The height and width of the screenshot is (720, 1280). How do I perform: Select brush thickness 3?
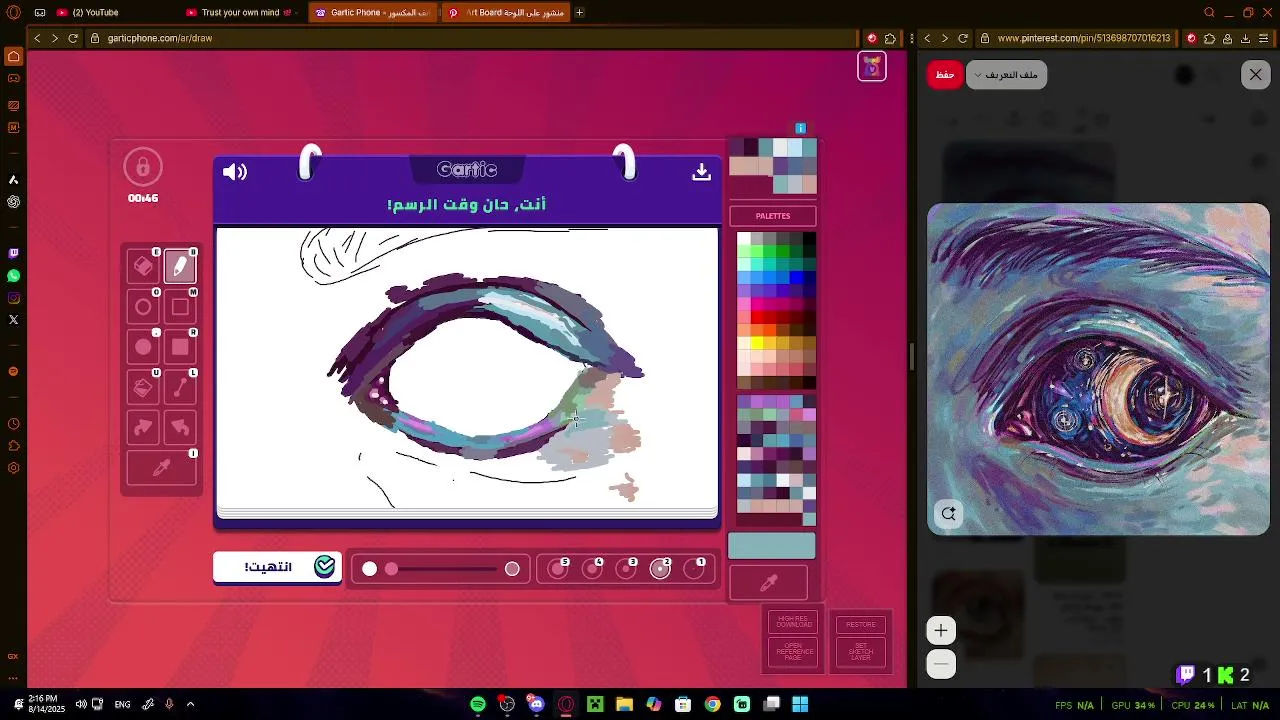(626, 569)
